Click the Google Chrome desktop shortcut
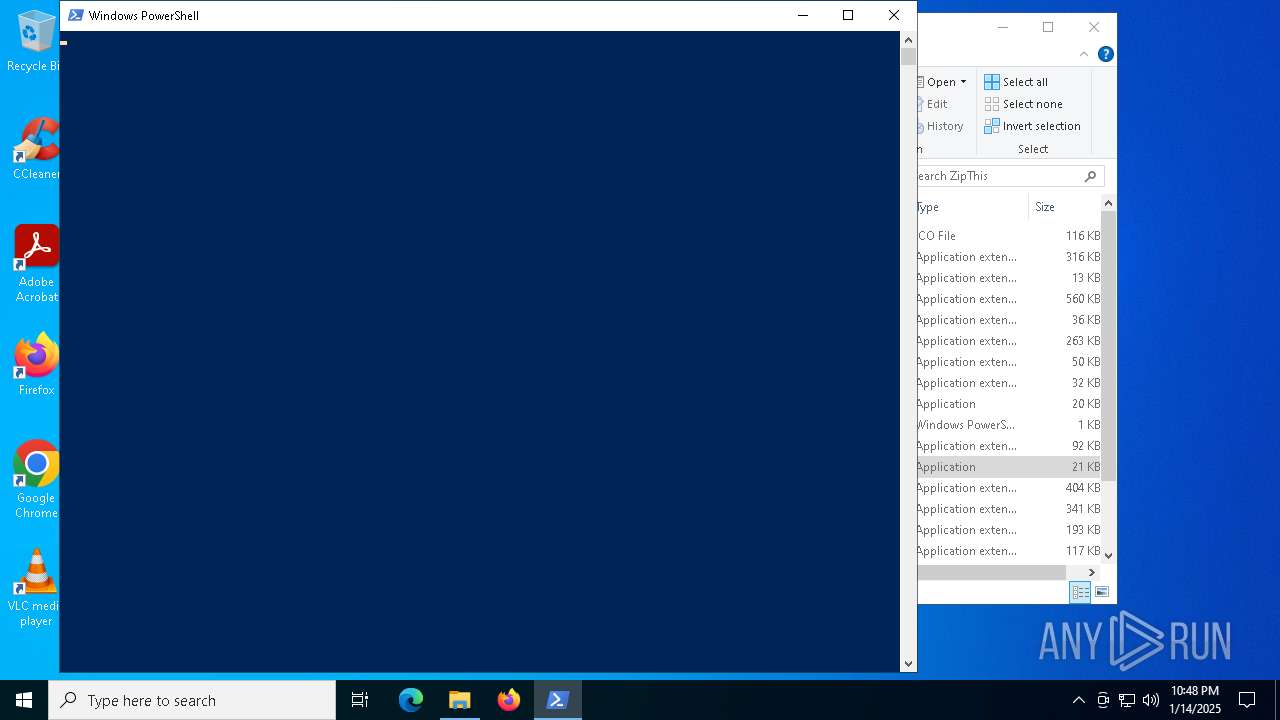This screenshot has width=1280, height=720. pyautogui.click(x=36, y=480)
